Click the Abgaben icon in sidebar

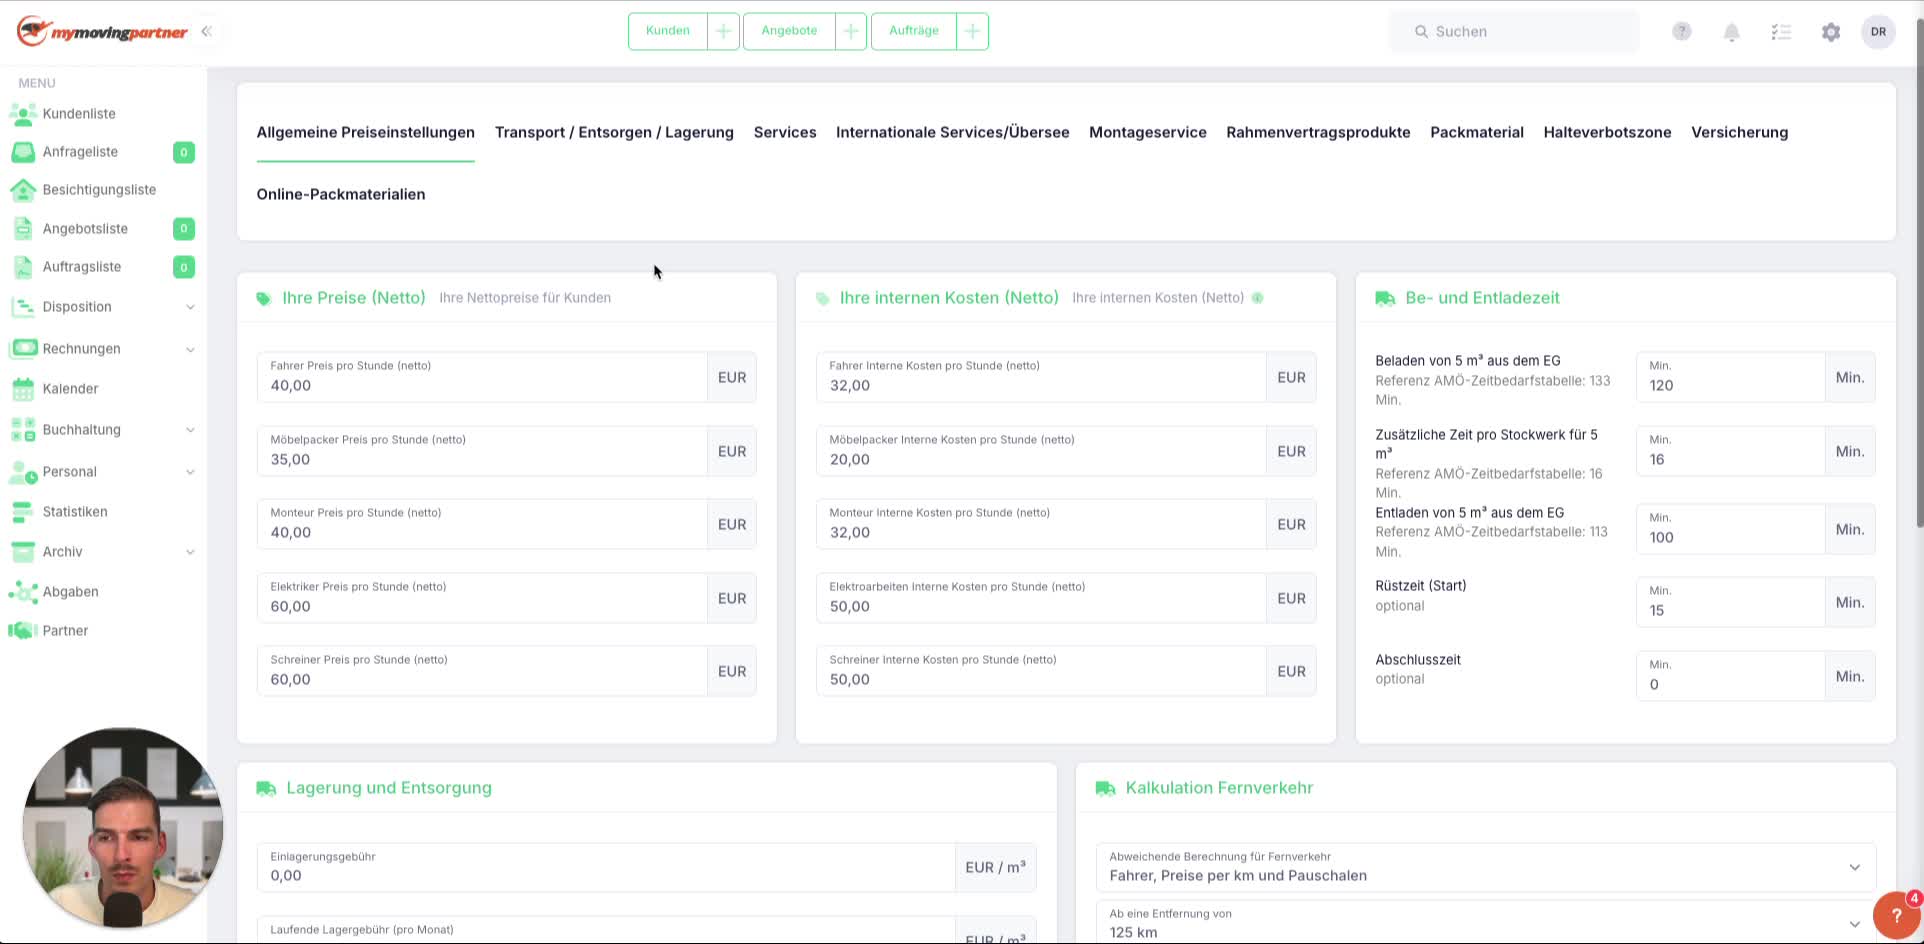pyautogui.click(x=22, y=592)
